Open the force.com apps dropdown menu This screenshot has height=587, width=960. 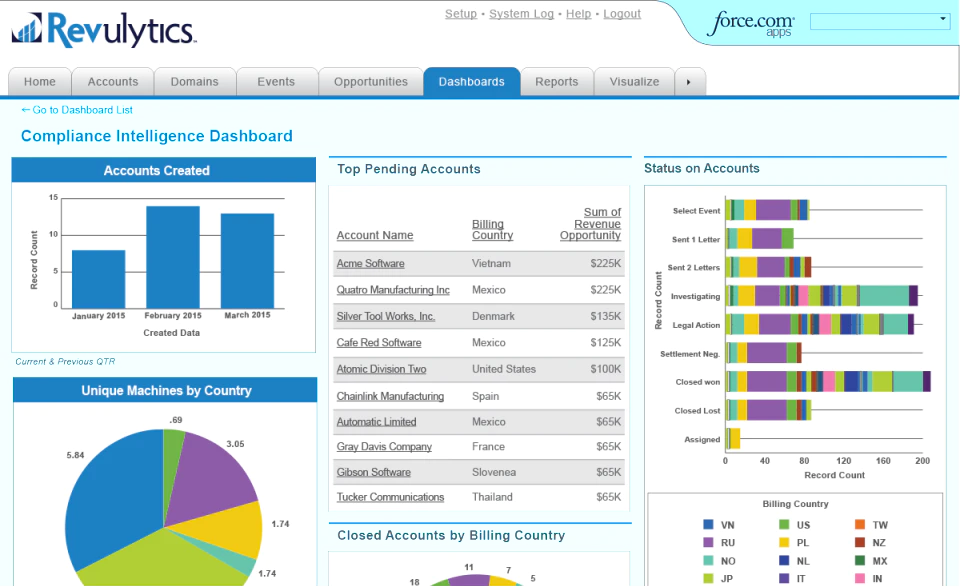pyautogui.click(x=880, y=21)
